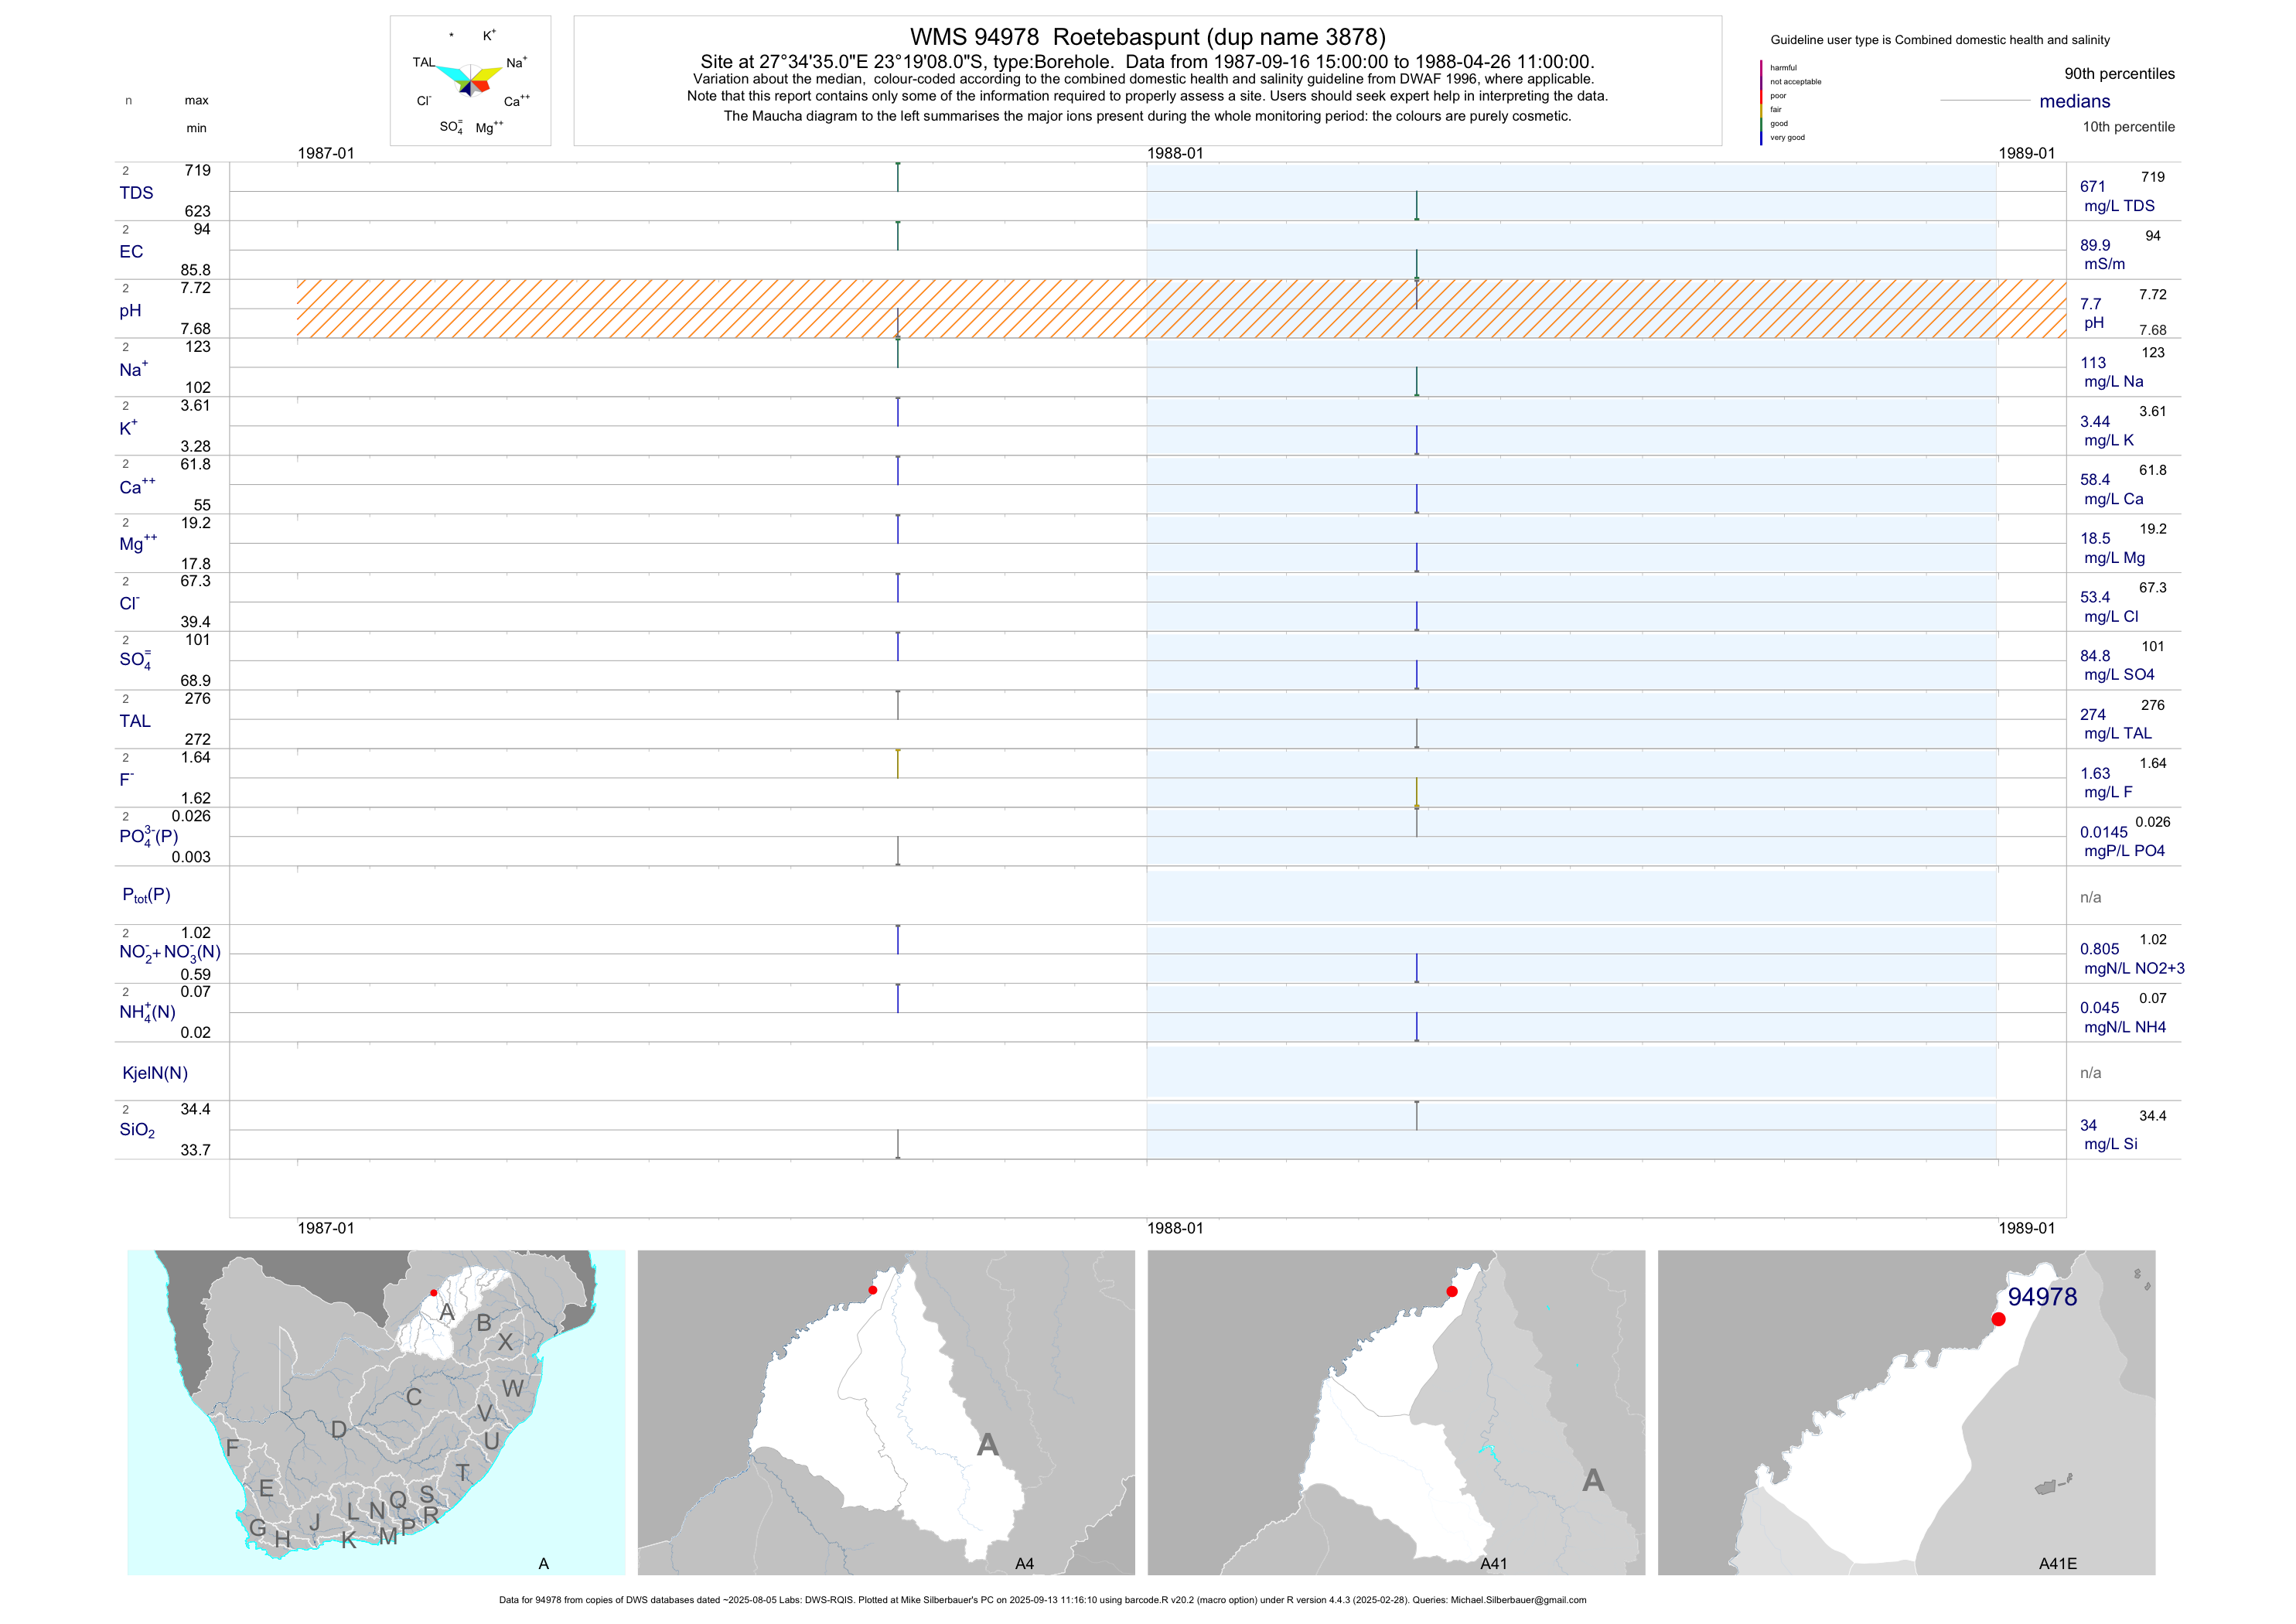Click the letter C region on map

(414, 1397)
